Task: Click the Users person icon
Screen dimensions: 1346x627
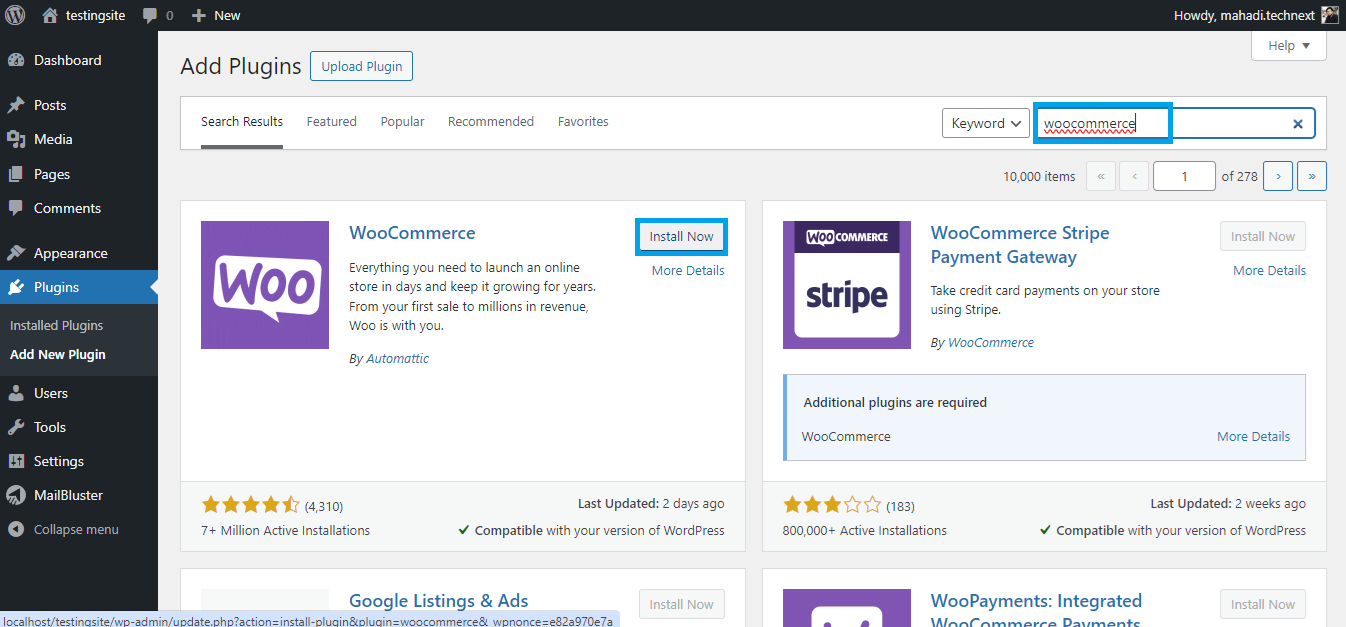Action: point(16,393)
